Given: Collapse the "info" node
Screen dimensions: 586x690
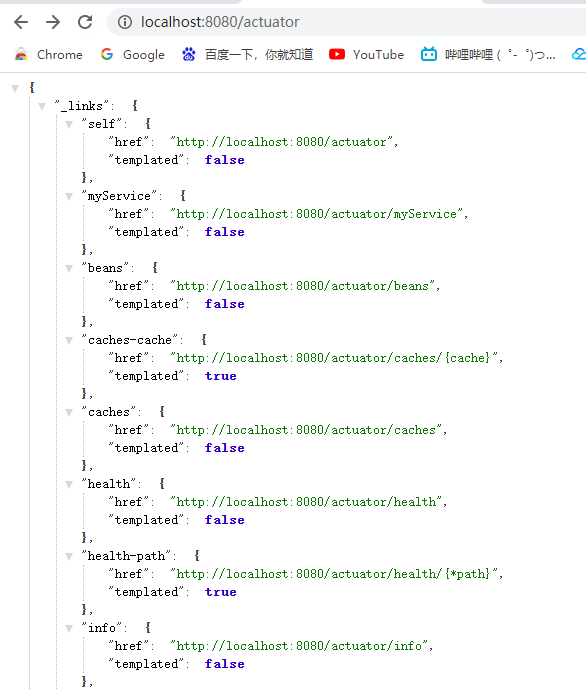Looking at the screenshot, I should click(x=69, y=628).
